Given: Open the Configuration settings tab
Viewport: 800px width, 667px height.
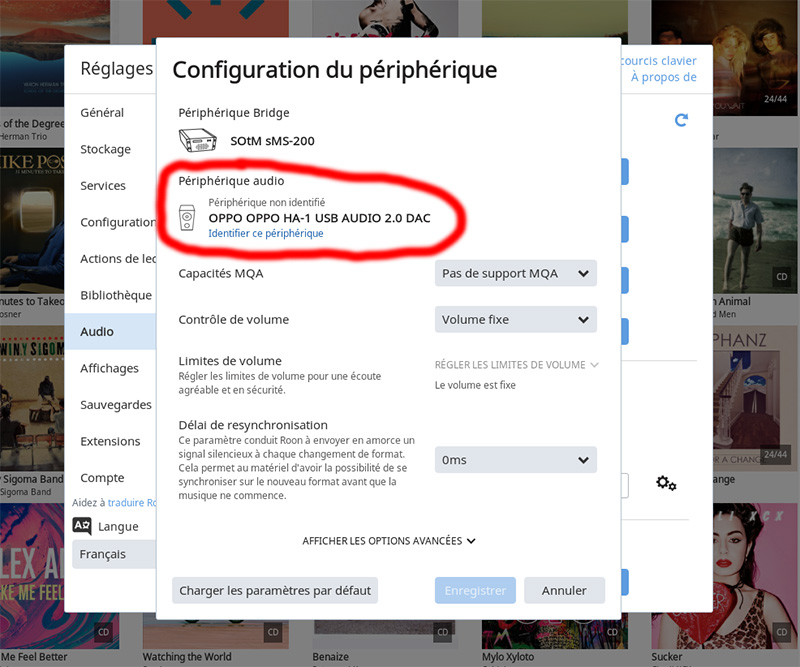Looking at the screenshot, I should coord(110,222).
